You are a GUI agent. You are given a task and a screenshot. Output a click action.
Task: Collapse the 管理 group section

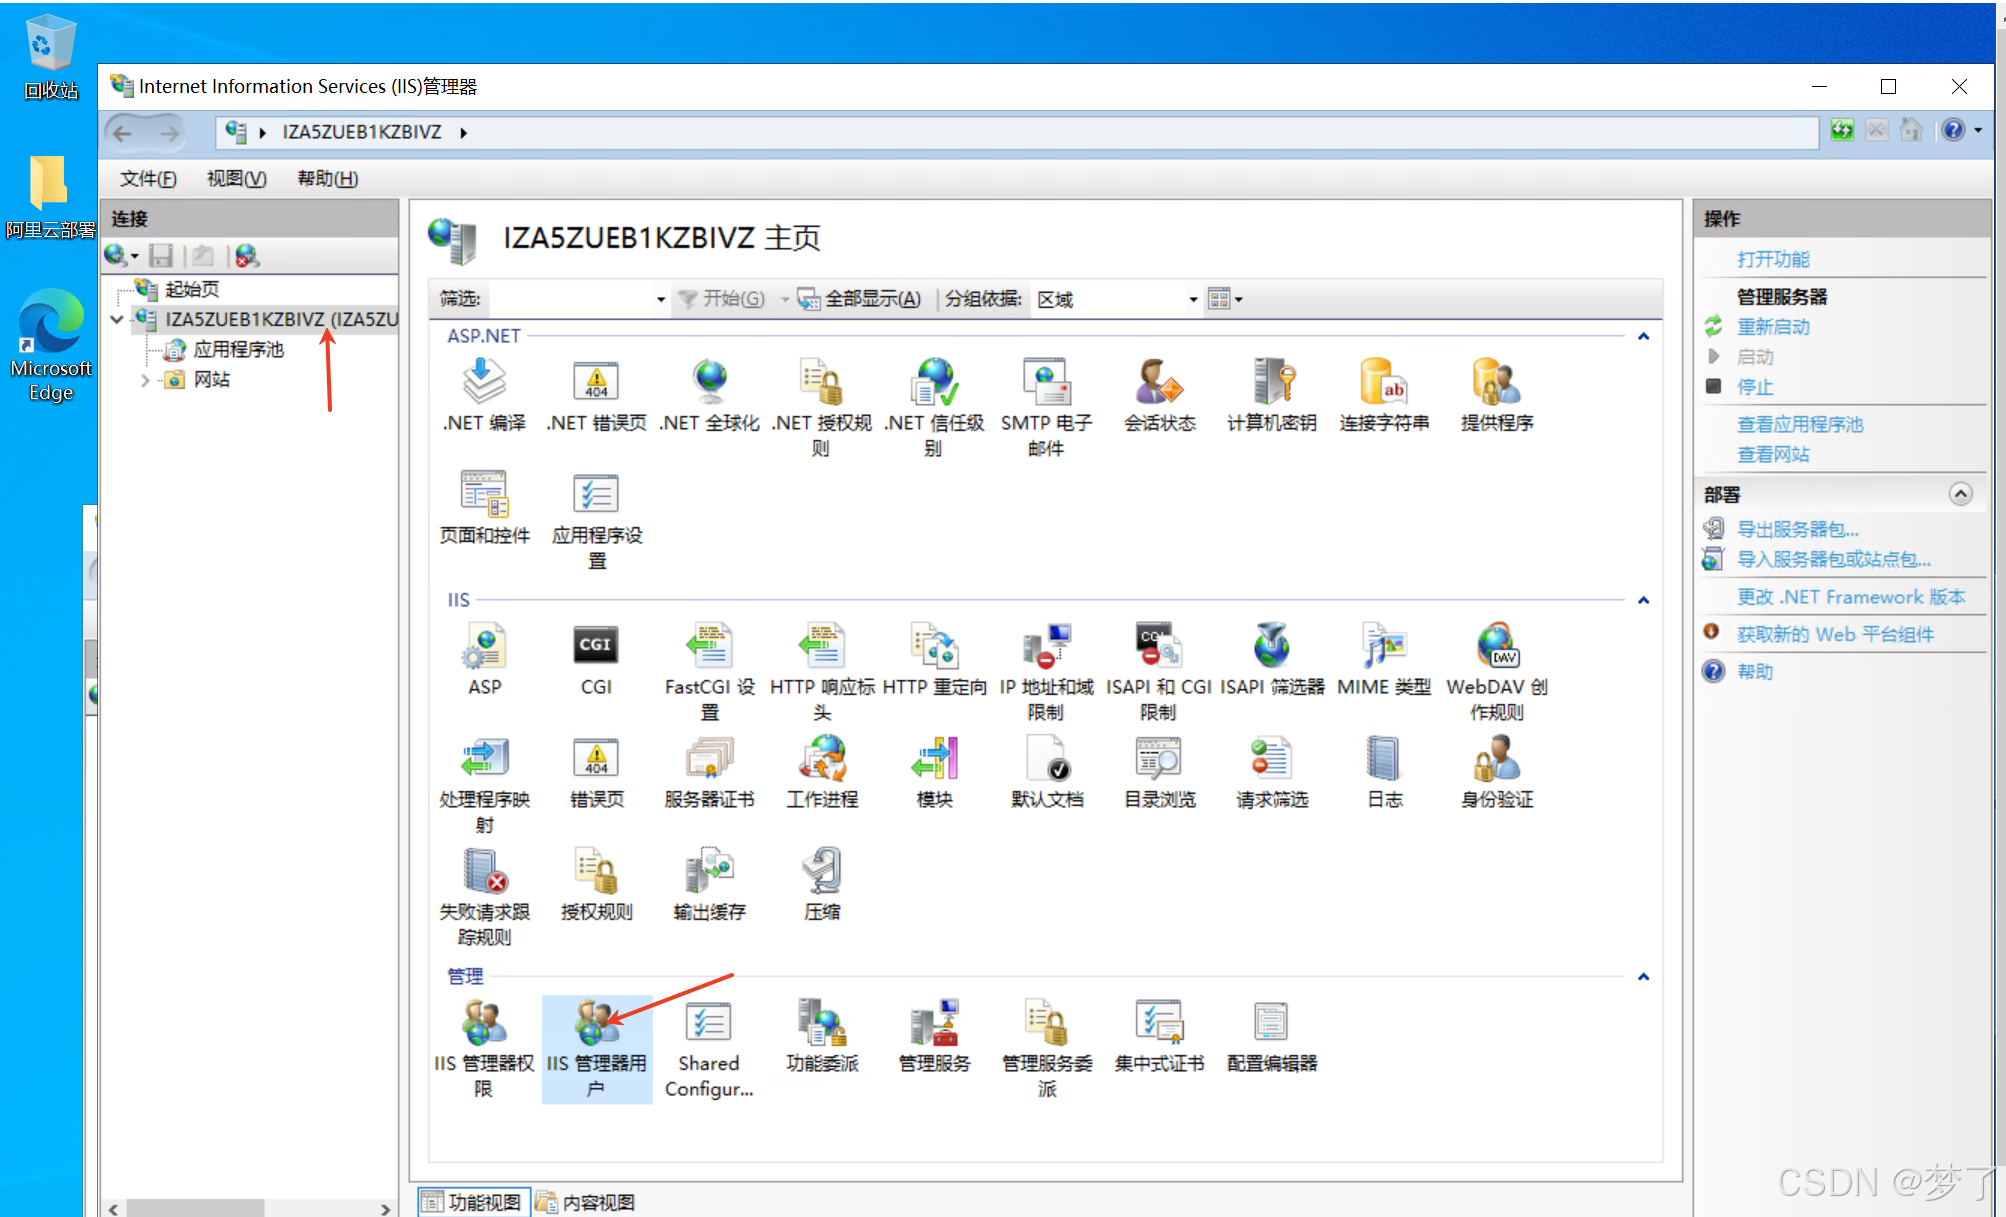pyautogui.click(x=1643, y=977)
